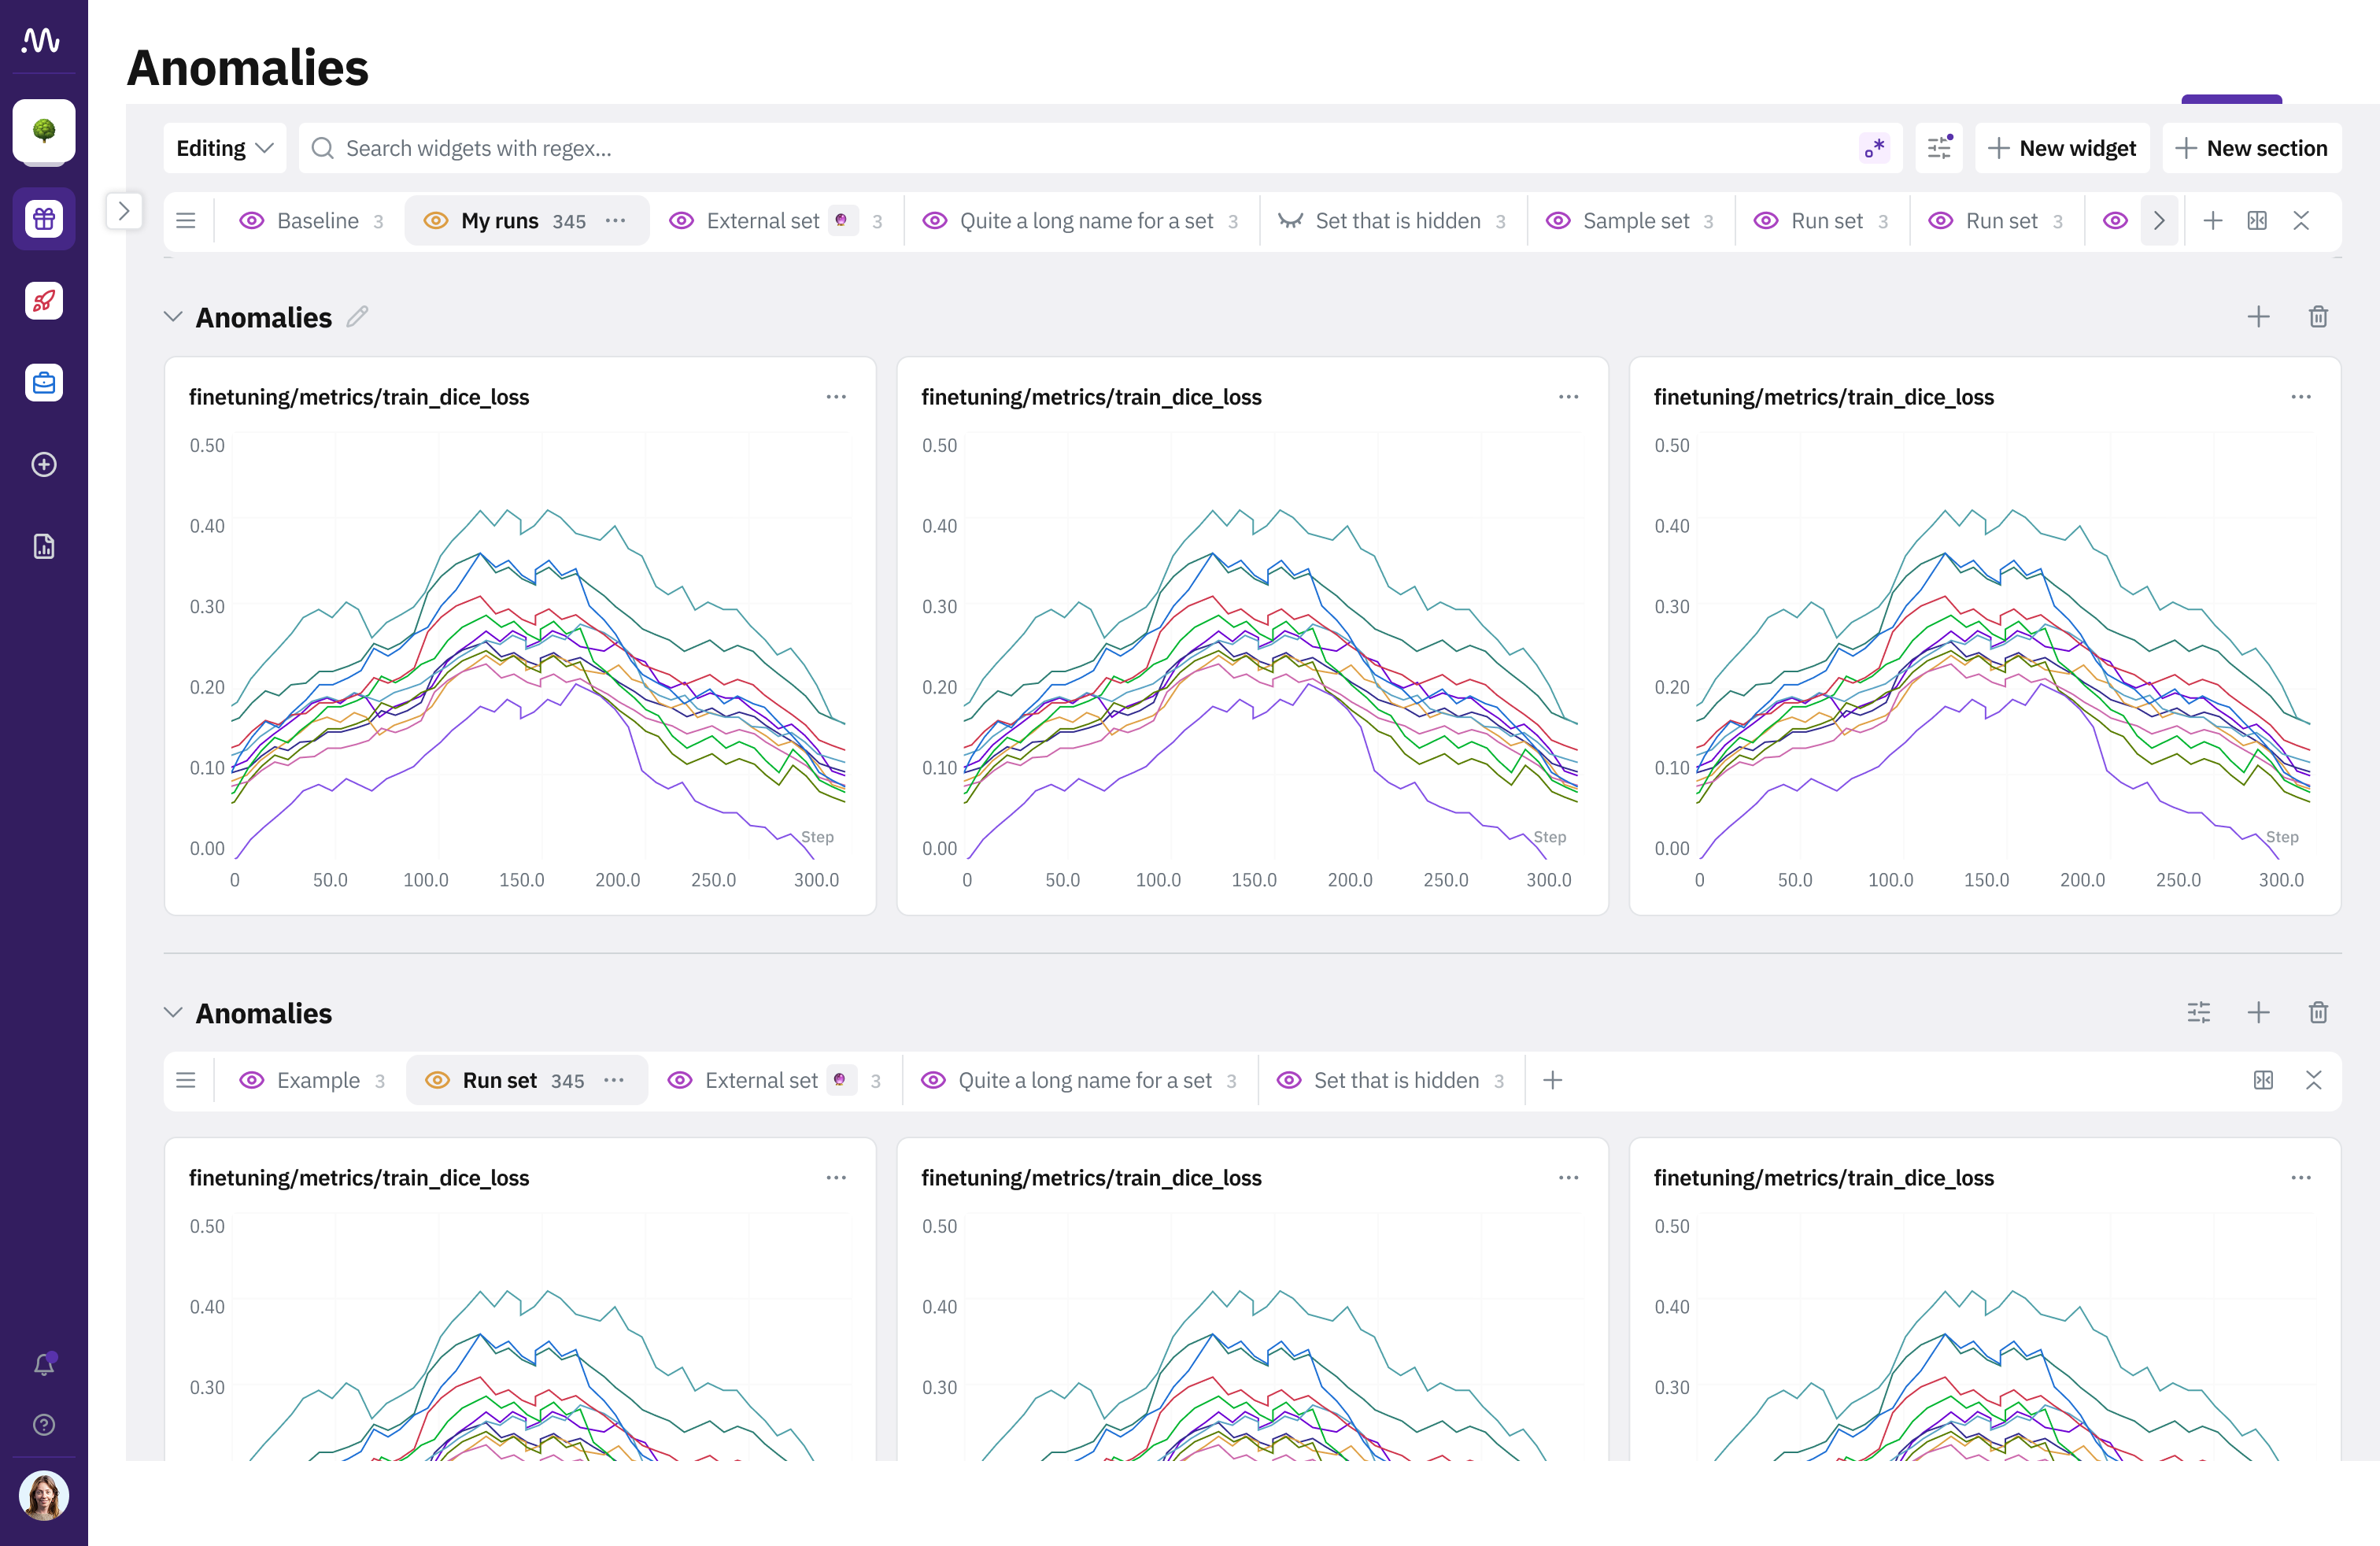Collapse the second Anomalies section
The image size is (2380, 1546).
coord(173,1013)
